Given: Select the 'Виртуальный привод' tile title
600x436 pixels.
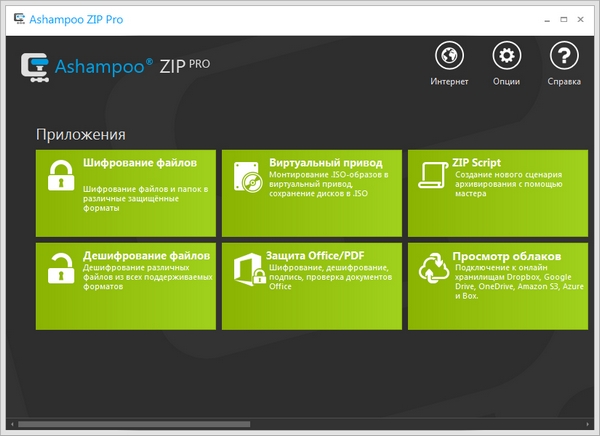Looking at the screenshot, I should [x=325, y=162].
